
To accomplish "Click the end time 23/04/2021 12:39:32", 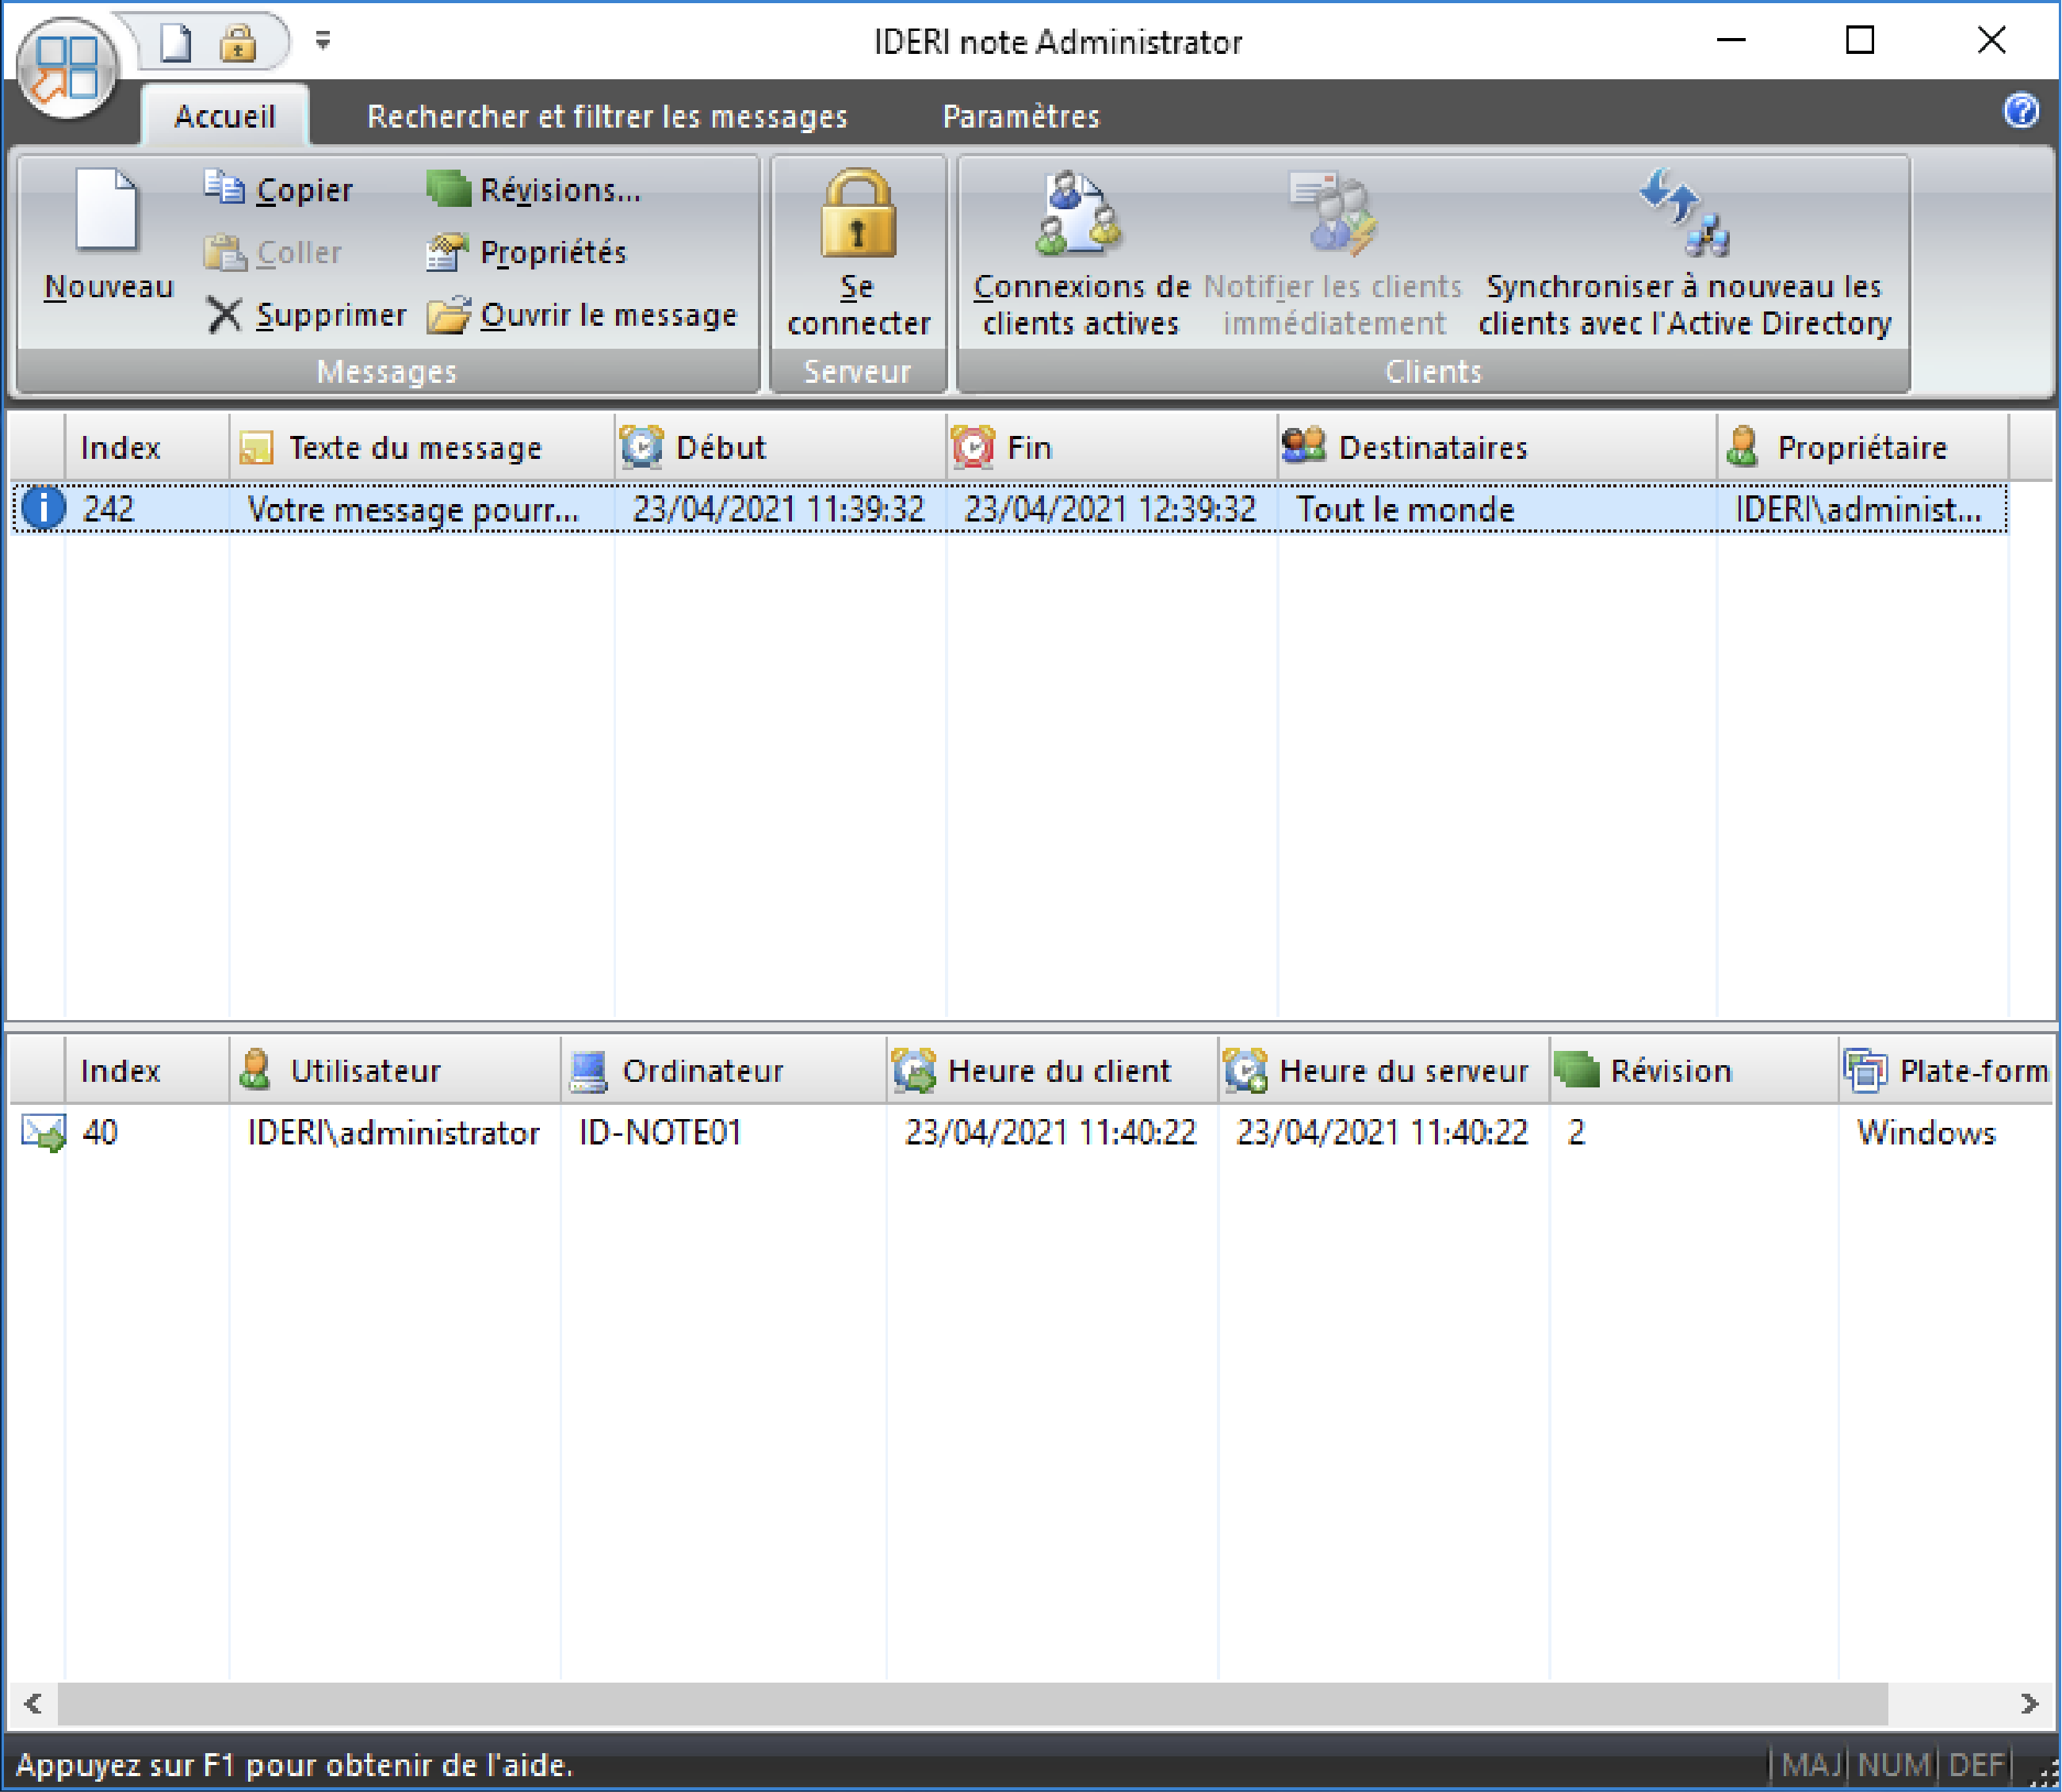I will tap(1110, 510).
